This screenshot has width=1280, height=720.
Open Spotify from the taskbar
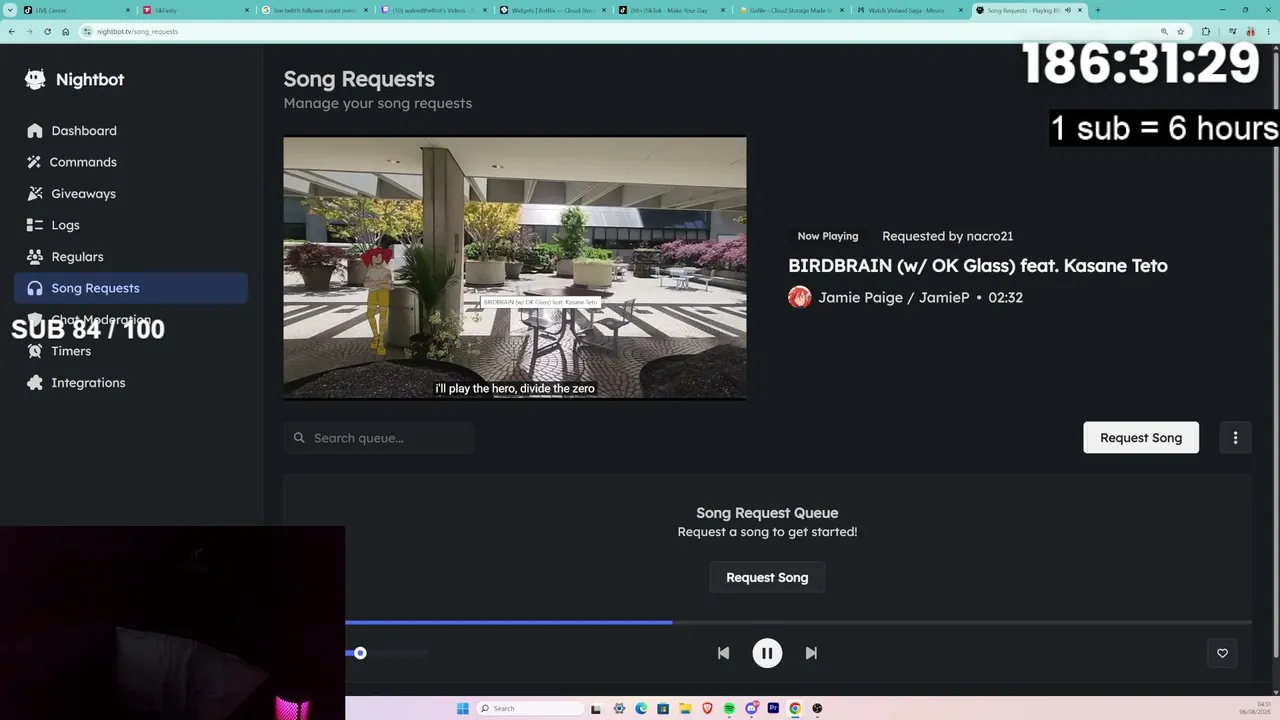pyautogui.click(x=729, y=708)
